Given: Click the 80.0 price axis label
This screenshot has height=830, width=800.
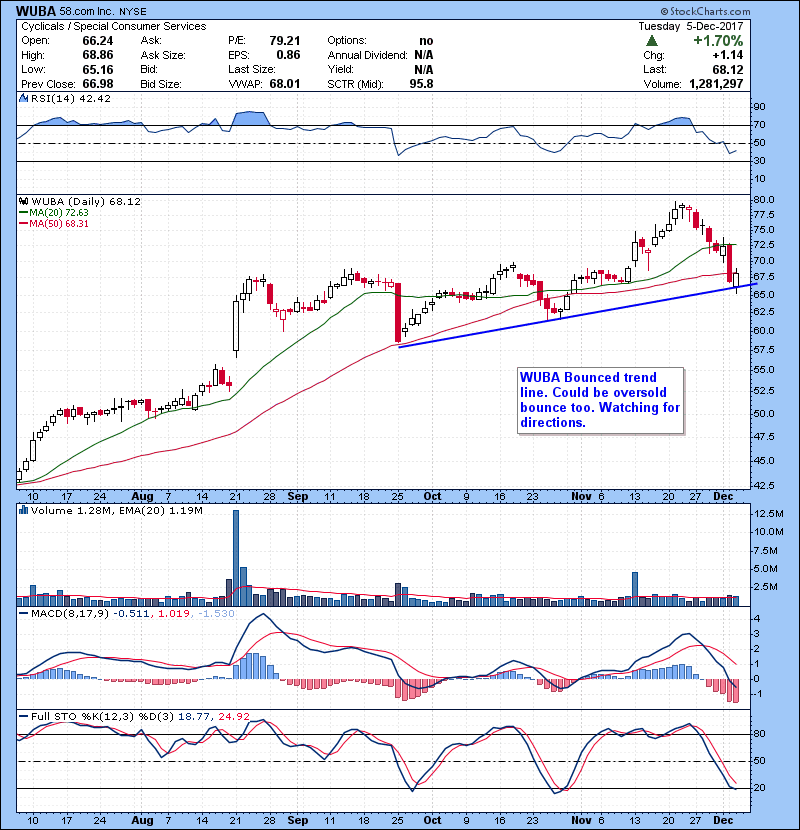Looking at the screenshot, I should click(763, 200).
